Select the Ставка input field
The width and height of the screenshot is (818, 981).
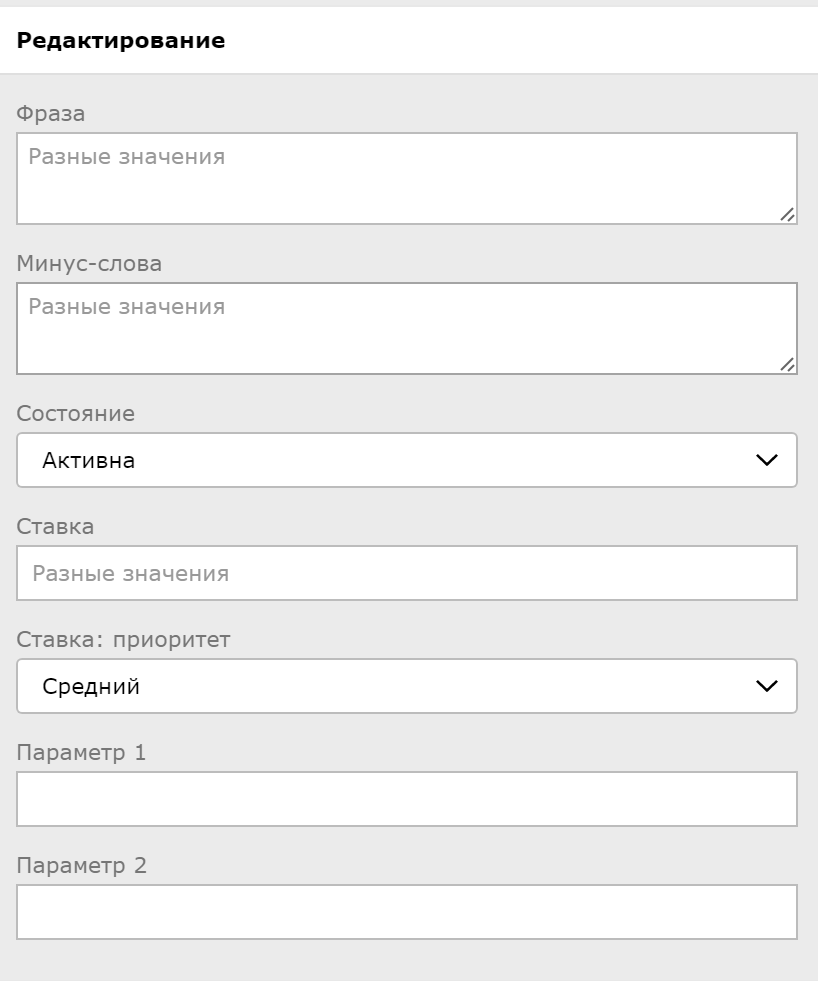point(406,573)
